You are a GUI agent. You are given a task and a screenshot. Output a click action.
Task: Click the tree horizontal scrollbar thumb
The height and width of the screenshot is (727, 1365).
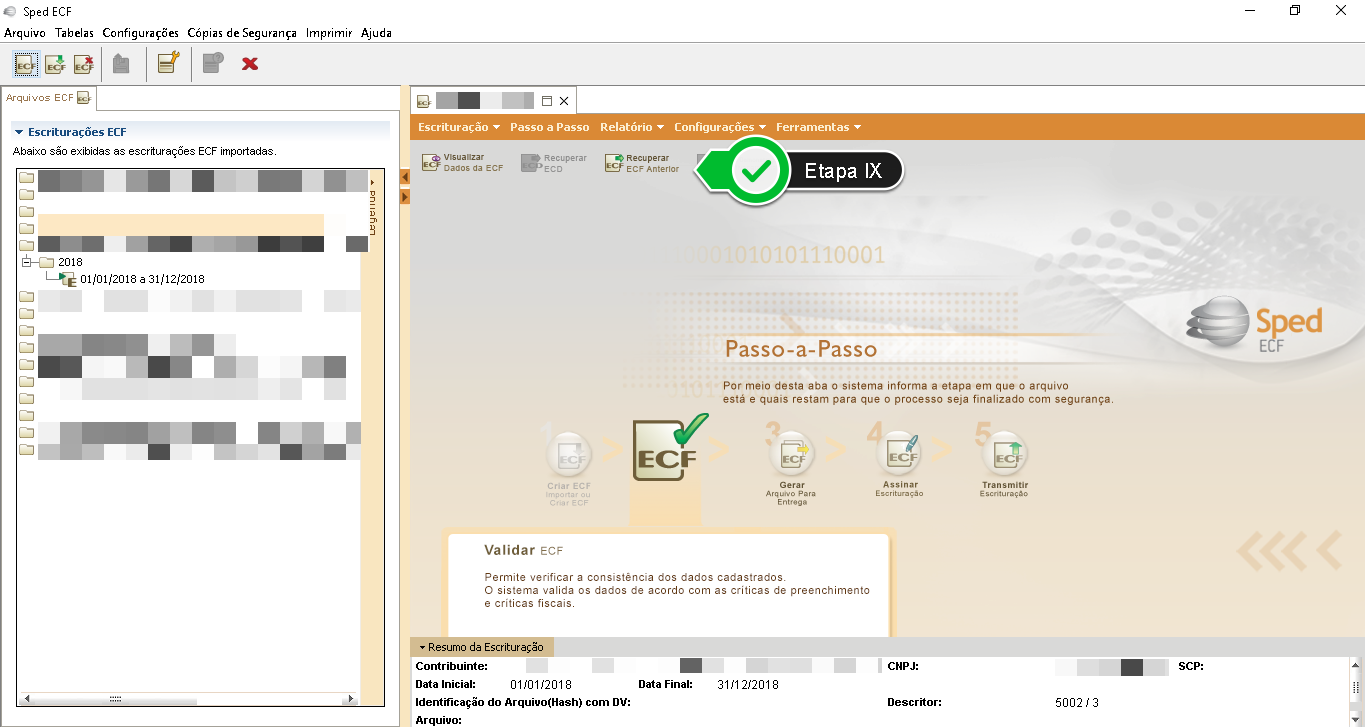coord(115,699)
